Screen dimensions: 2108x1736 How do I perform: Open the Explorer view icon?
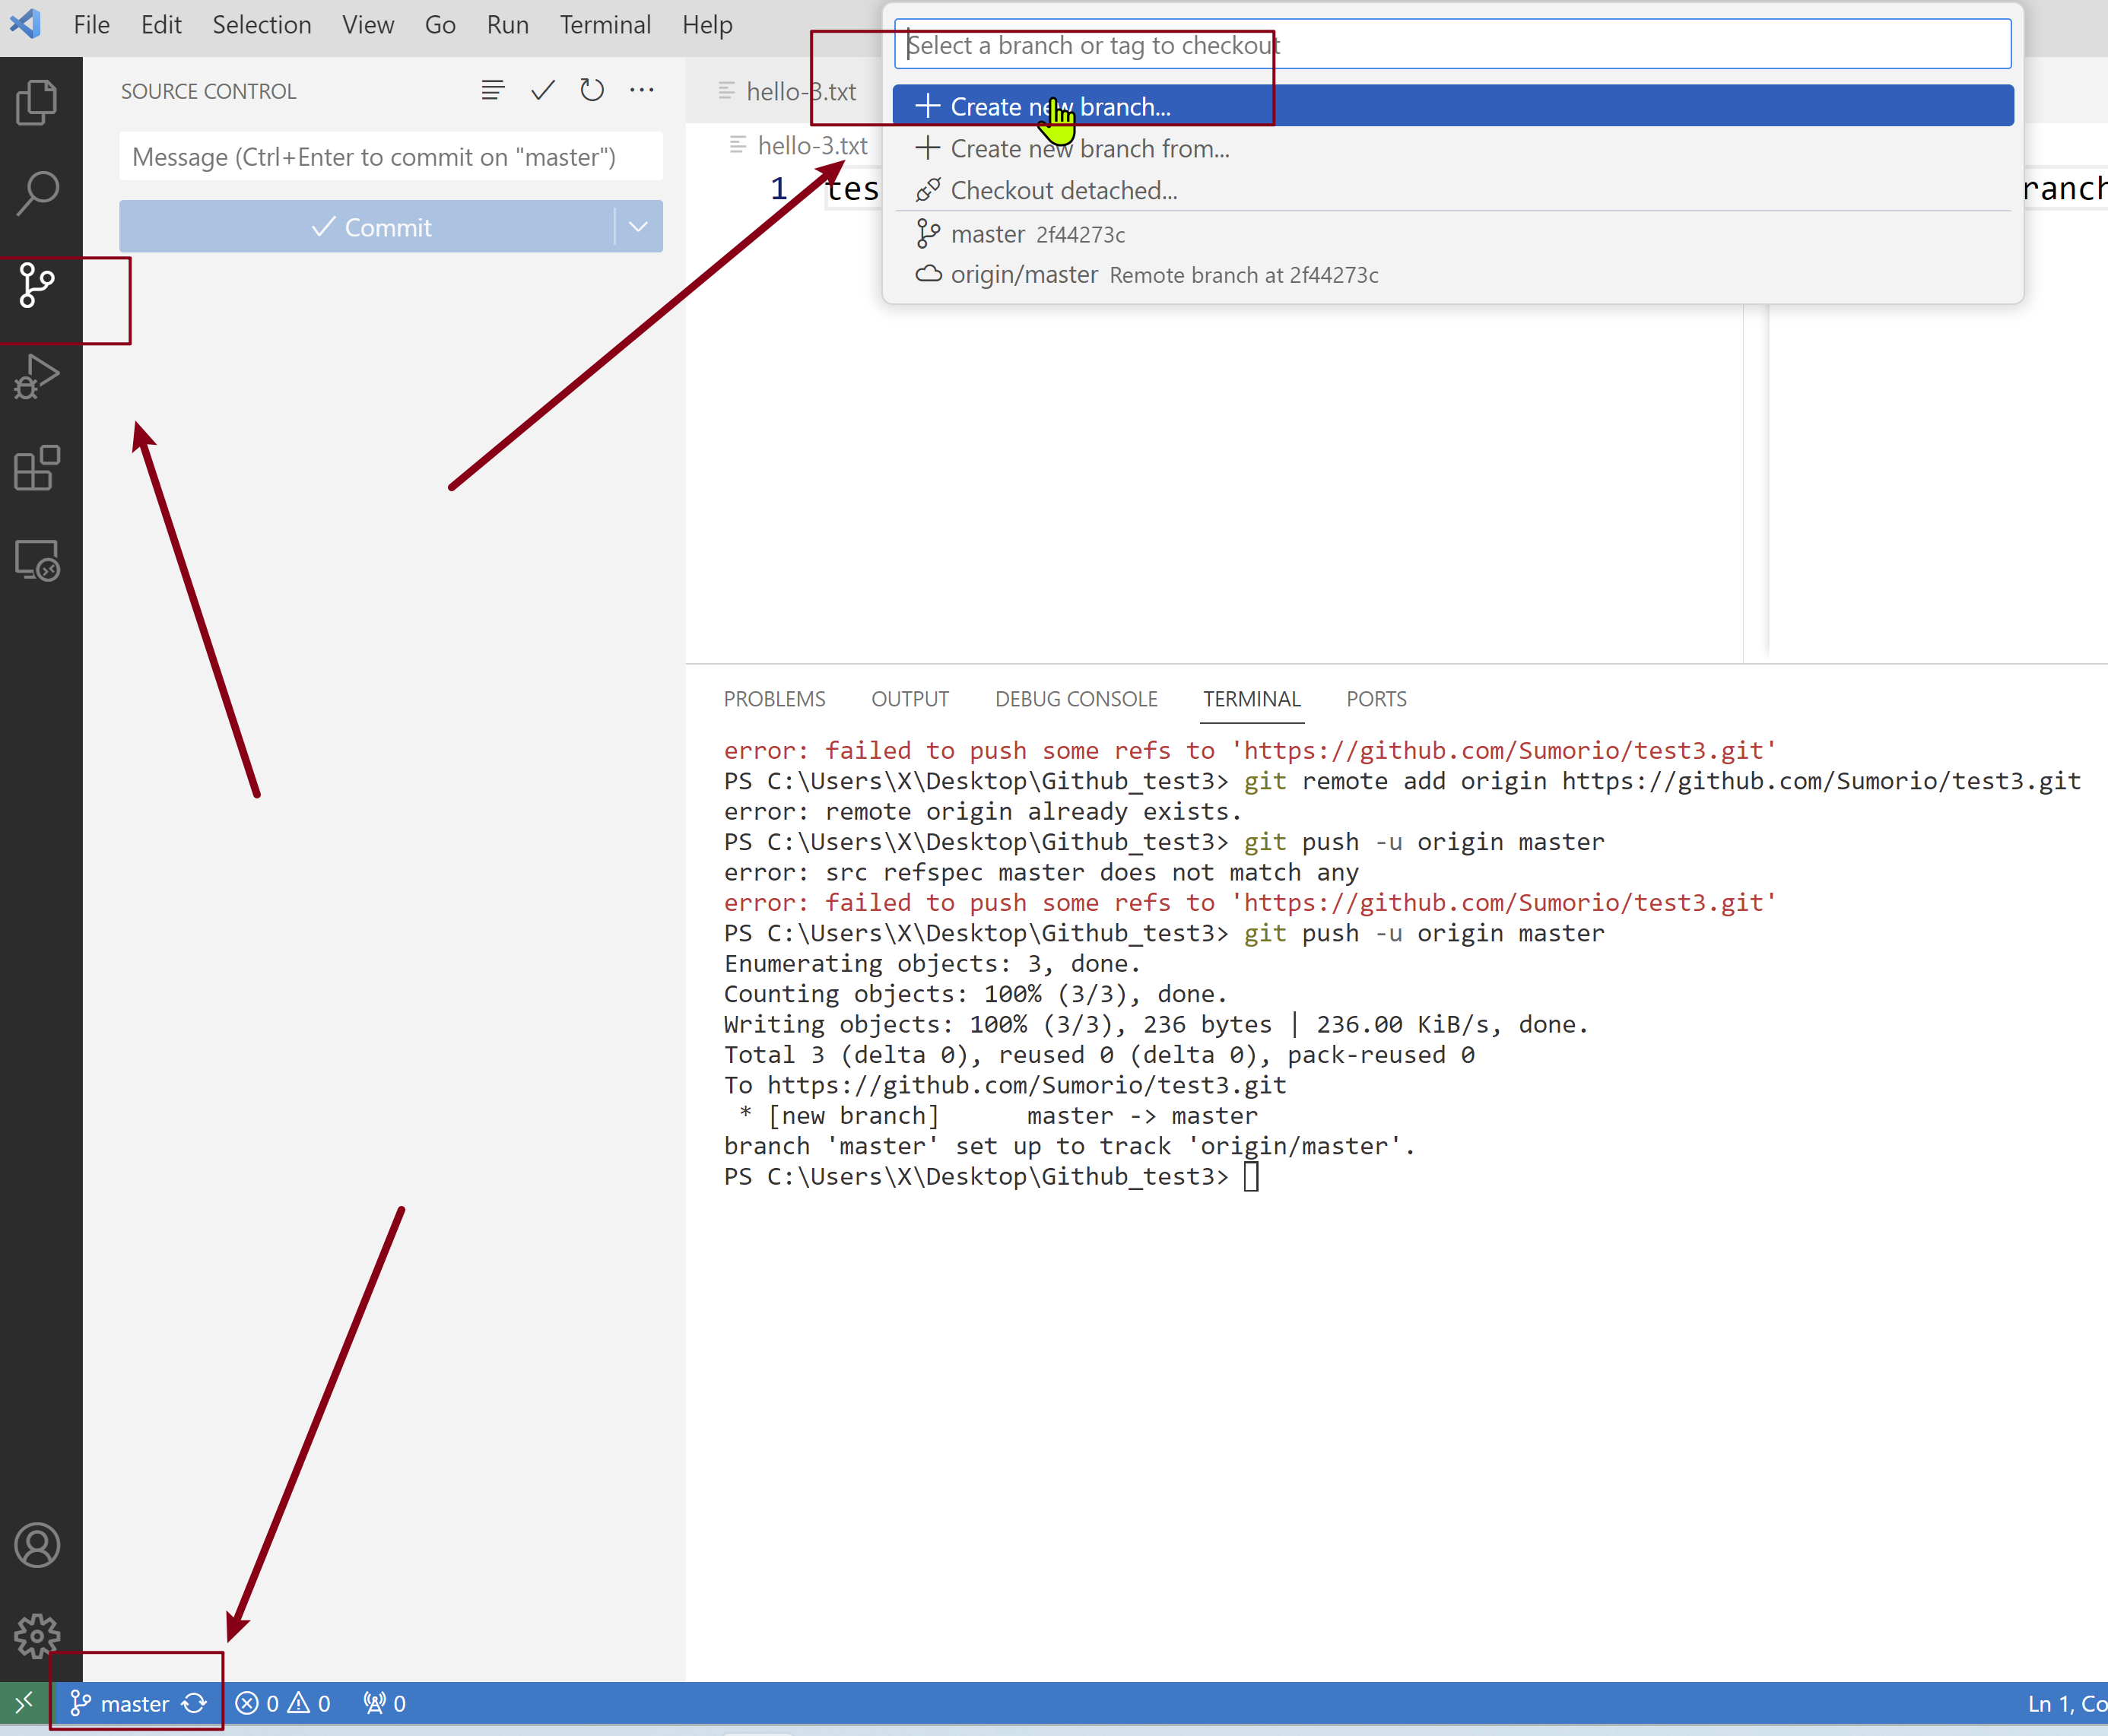37,102
